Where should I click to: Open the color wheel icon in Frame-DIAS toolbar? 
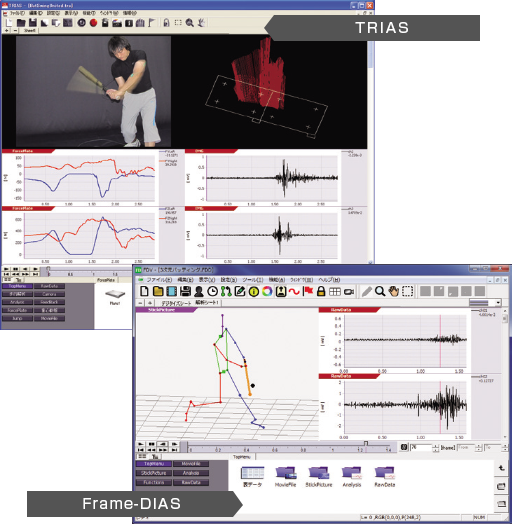pos(267,291)
